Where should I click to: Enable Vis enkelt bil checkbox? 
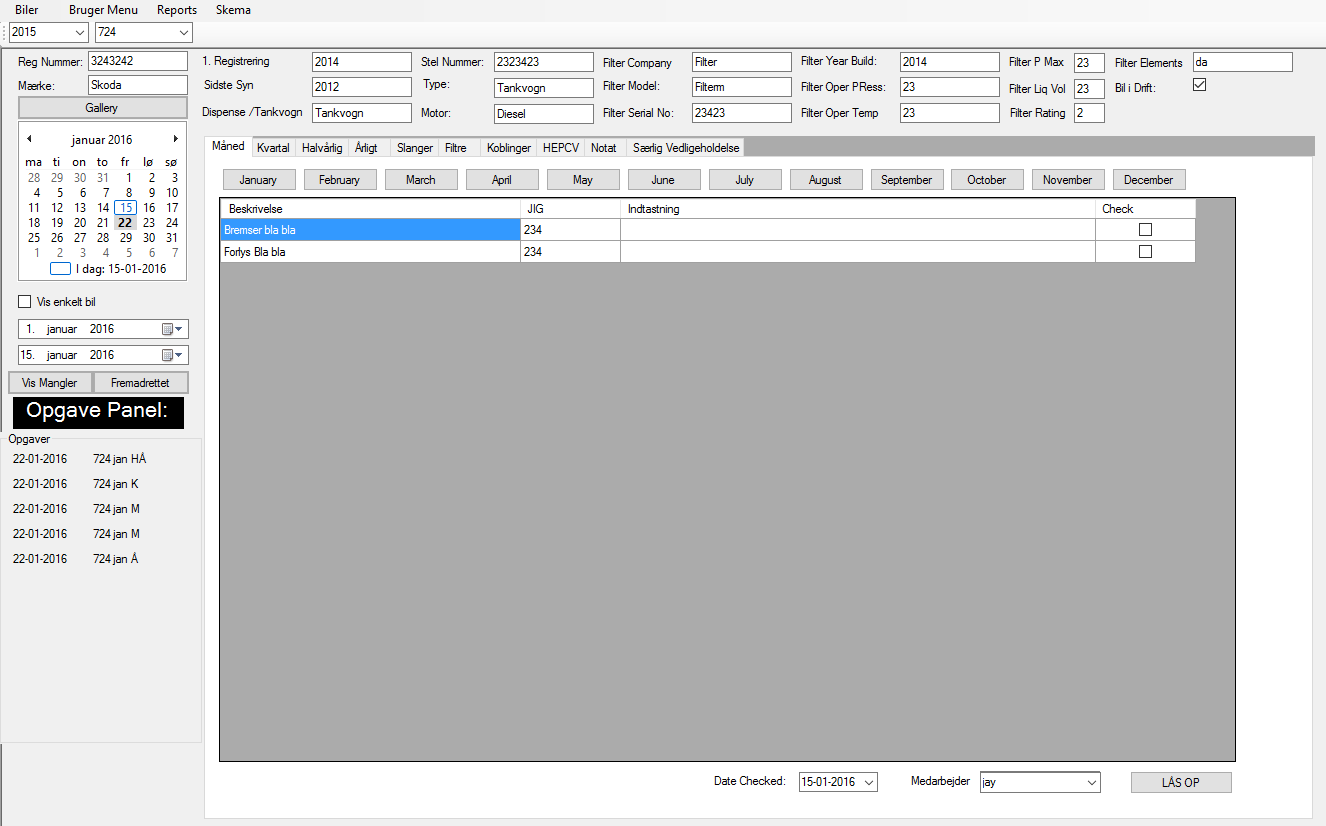pyautogui.click(x=25, y=302)
